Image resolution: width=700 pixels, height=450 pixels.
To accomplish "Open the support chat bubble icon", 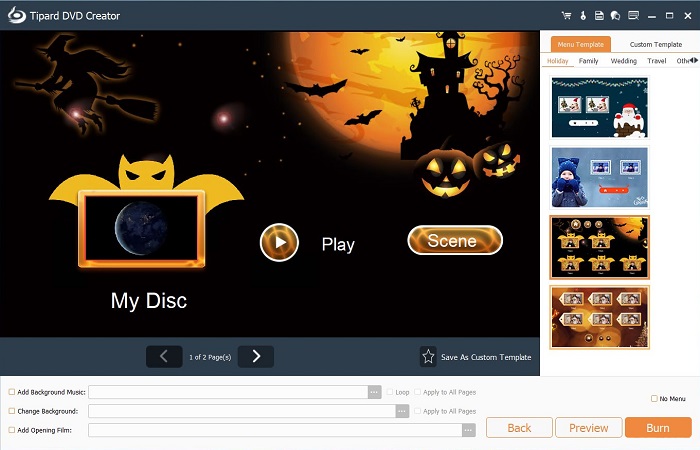I will [614, 15].
